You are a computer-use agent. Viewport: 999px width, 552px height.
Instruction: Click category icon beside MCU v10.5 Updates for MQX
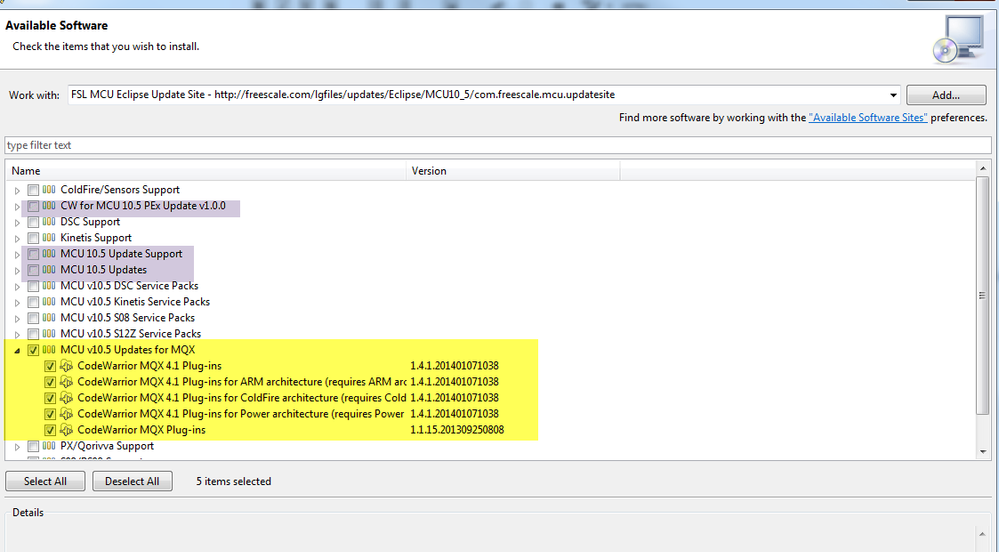(49, 349)
